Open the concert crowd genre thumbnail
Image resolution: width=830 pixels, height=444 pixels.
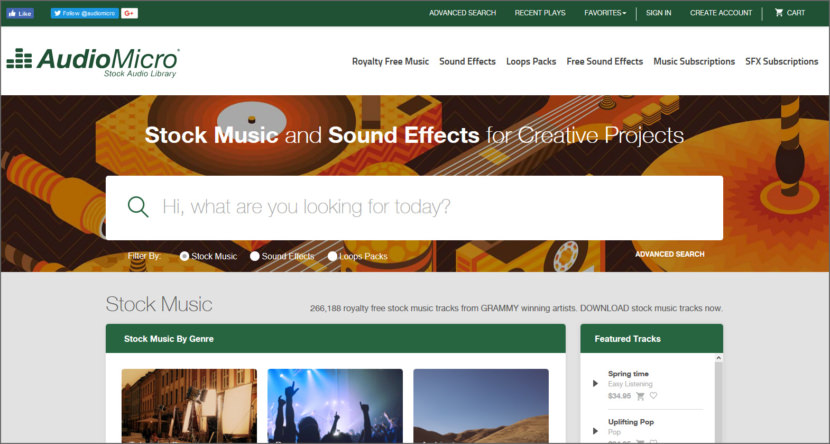pos(335,406)
